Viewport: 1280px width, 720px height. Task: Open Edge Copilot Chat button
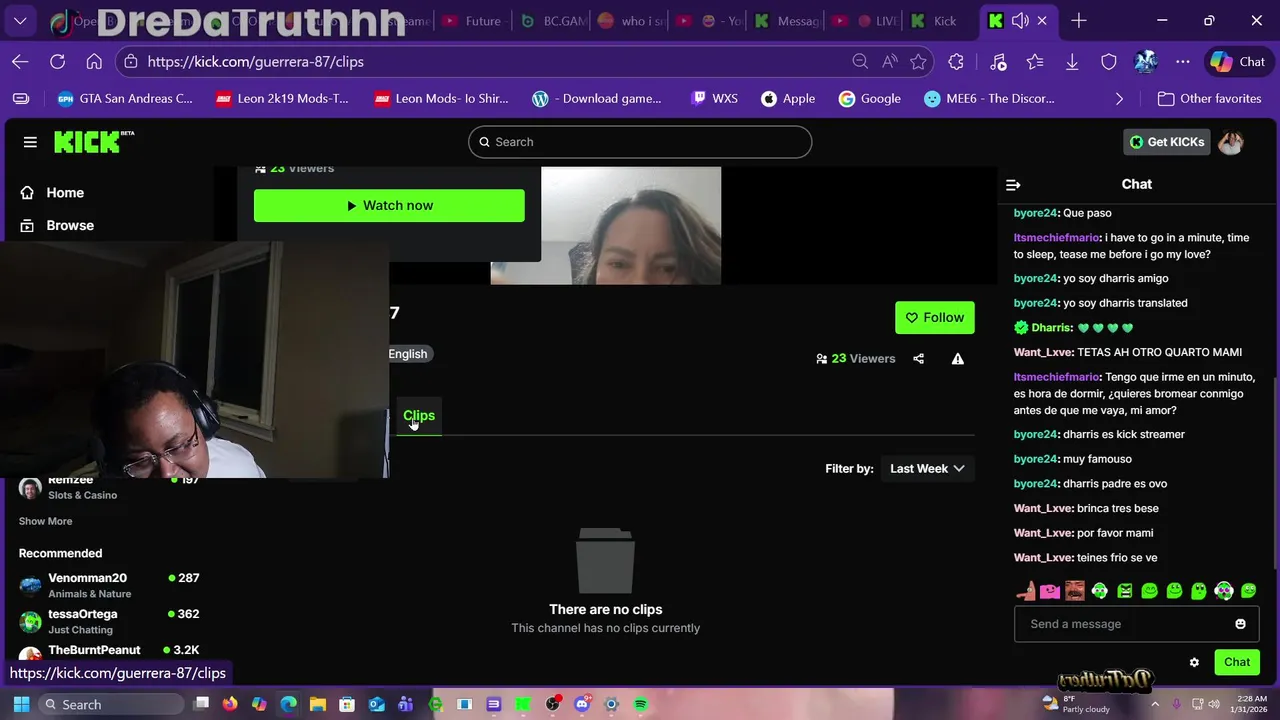pyautogui.click(x=1238, y=62)
